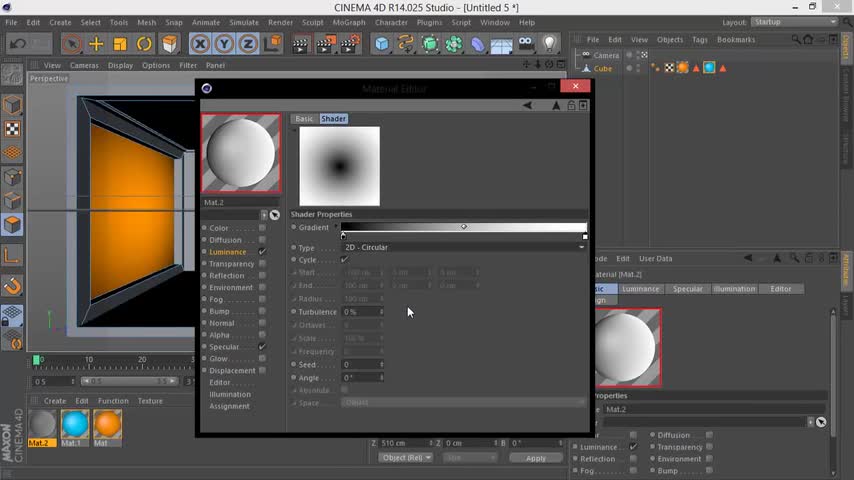Viewport: 854px width, 480px height.
Task: Switch to the Basic tab in the Material Editor
Action: coord(304,119)
